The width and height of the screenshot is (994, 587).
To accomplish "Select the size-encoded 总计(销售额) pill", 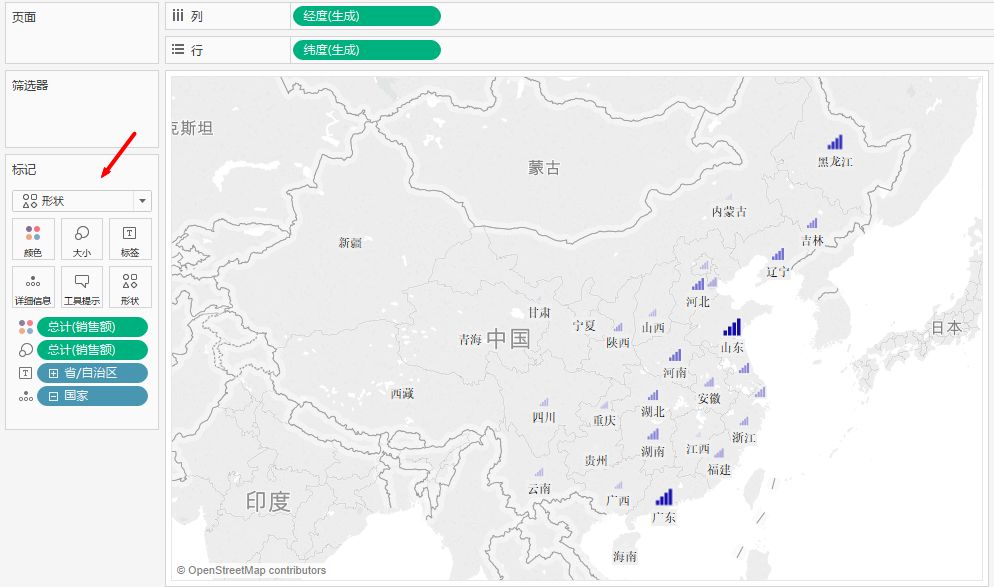I will tap(93, 350).
